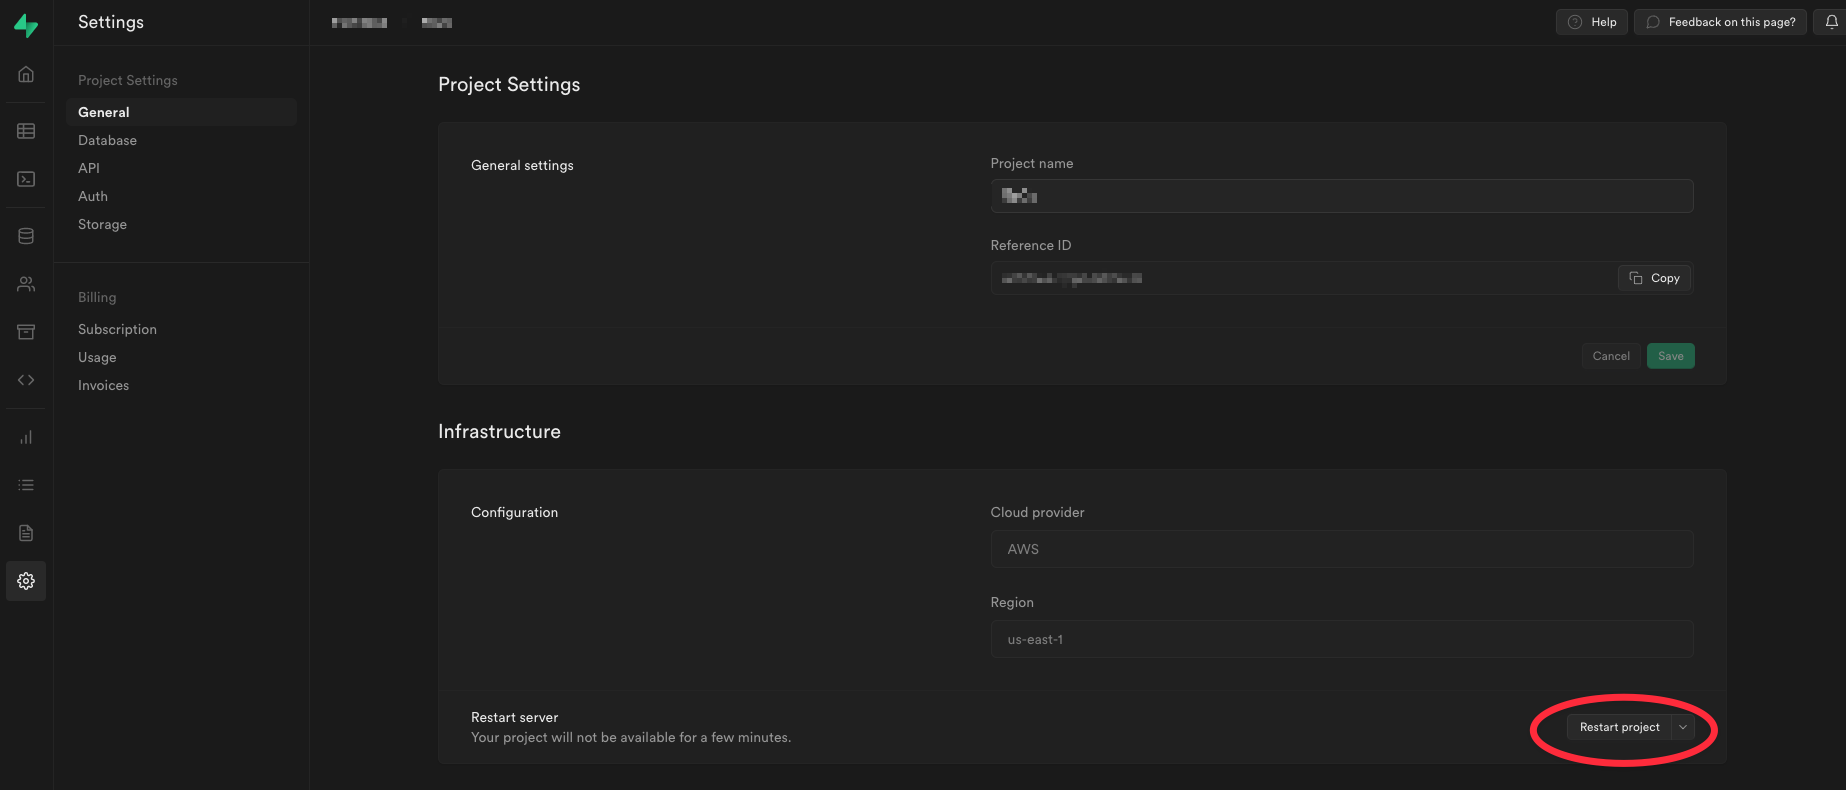This screenshot has height=790, width=1846.
Task: Go to Subscription billing page
Action: click(117, 329)
